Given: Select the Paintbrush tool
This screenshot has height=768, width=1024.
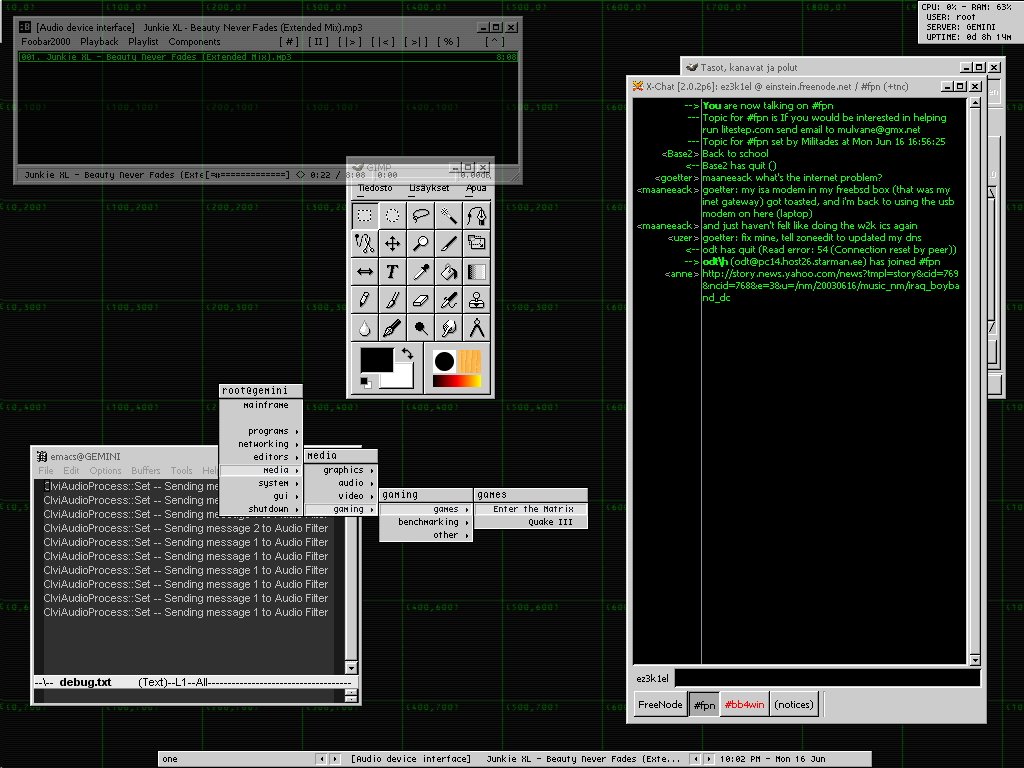Looking at the screenshot, I should (392, 300).
